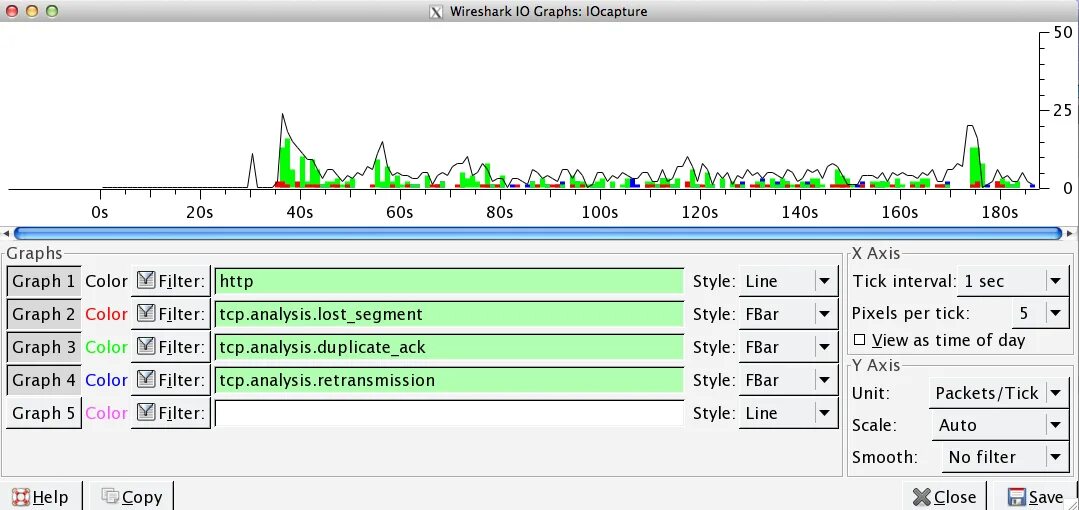Viewport: 1079px width, 510px height.
Task: Click the right scroll arrow
Action: pos(1070,234)
